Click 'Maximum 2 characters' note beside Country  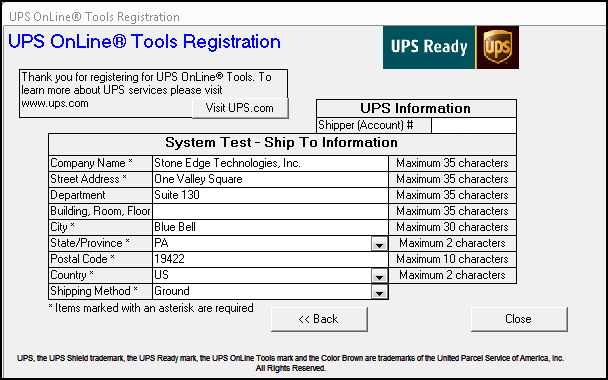click(x=452, y=275)
